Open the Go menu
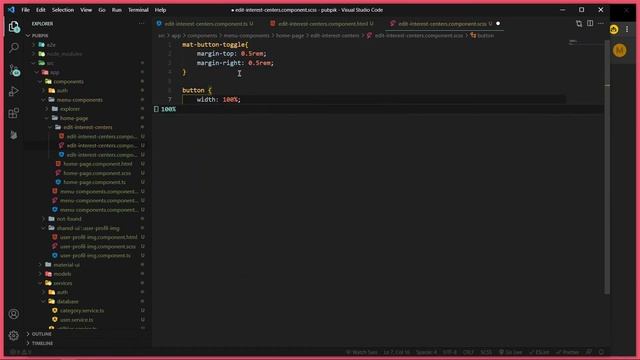This screenshot has height=360, width=640. pyautogui.click(x=102, y=10)
